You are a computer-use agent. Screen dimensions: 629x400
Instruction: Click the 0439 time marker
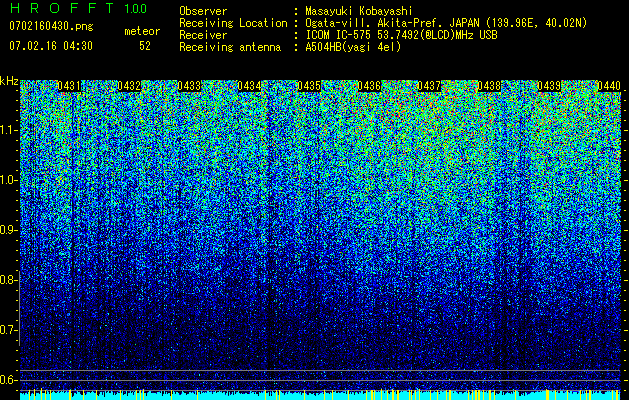(549, 86)
